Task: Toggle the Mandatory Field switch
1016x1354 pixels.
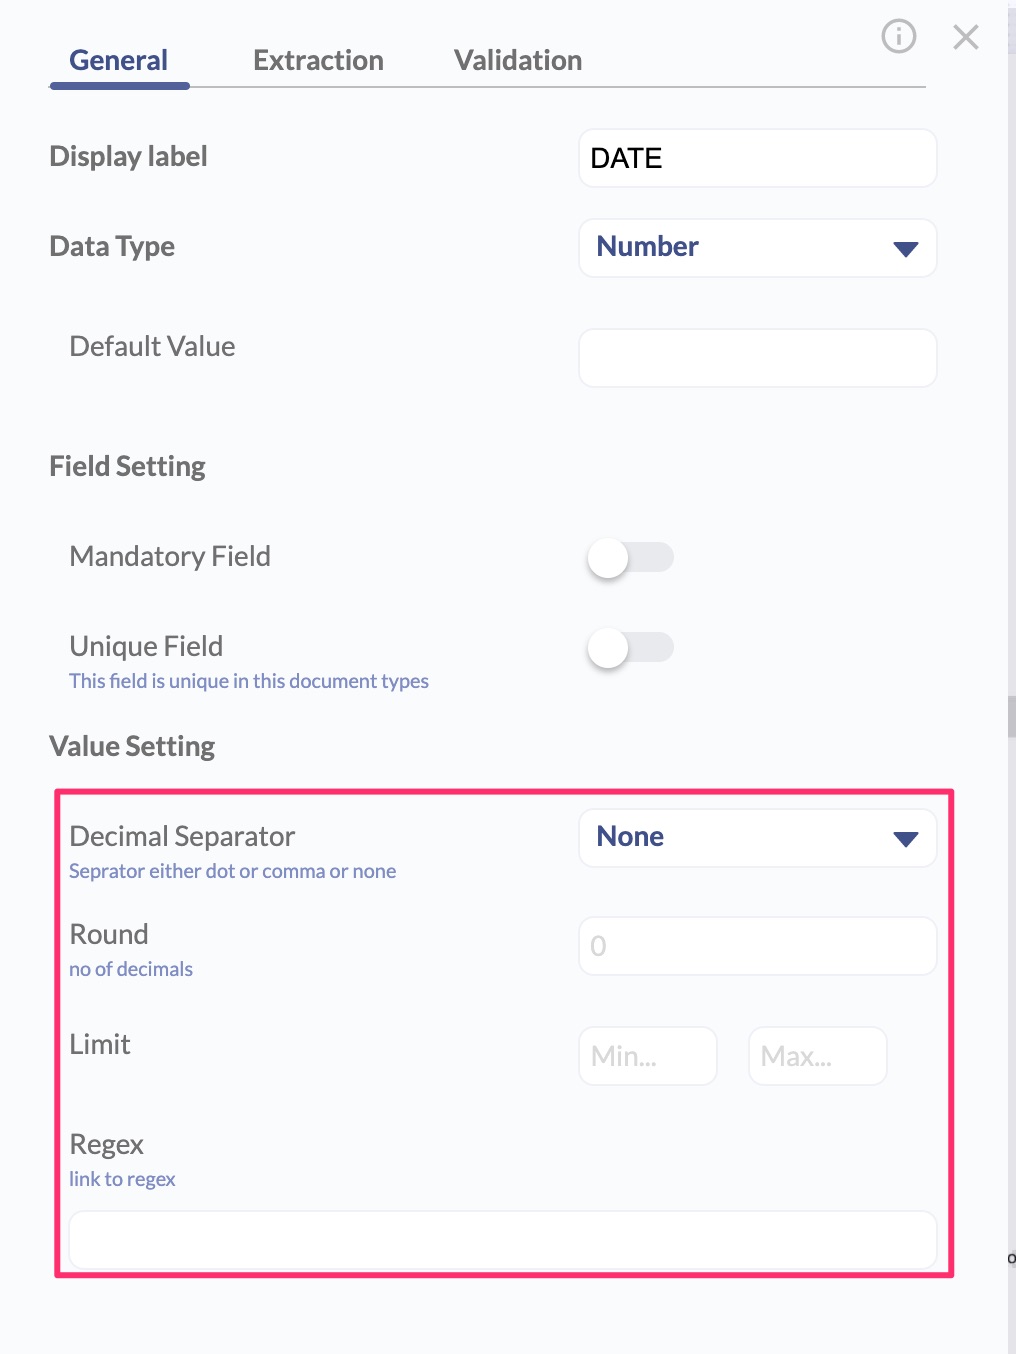Action: click(x=630, y=557)
